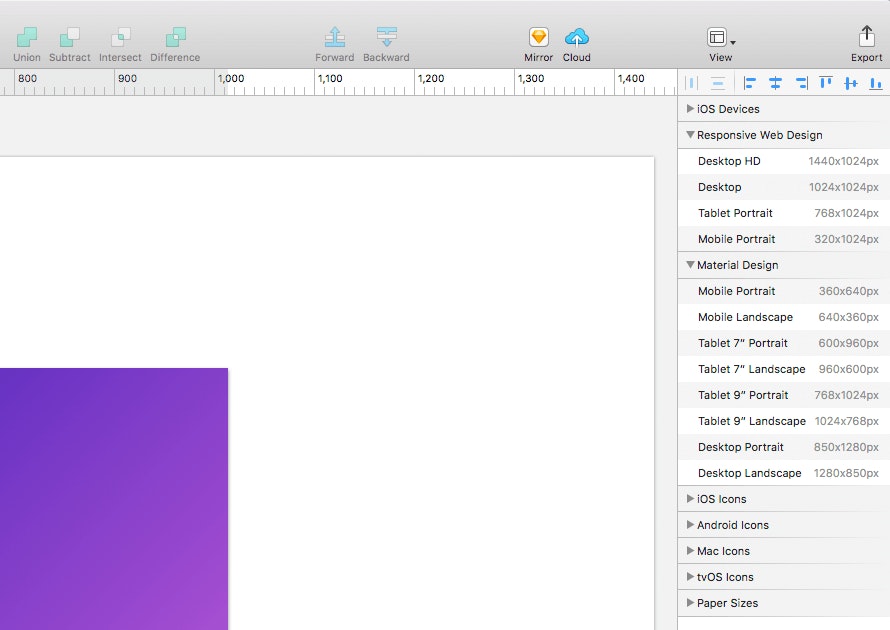Distribute layers horizontally

(691, 83)
